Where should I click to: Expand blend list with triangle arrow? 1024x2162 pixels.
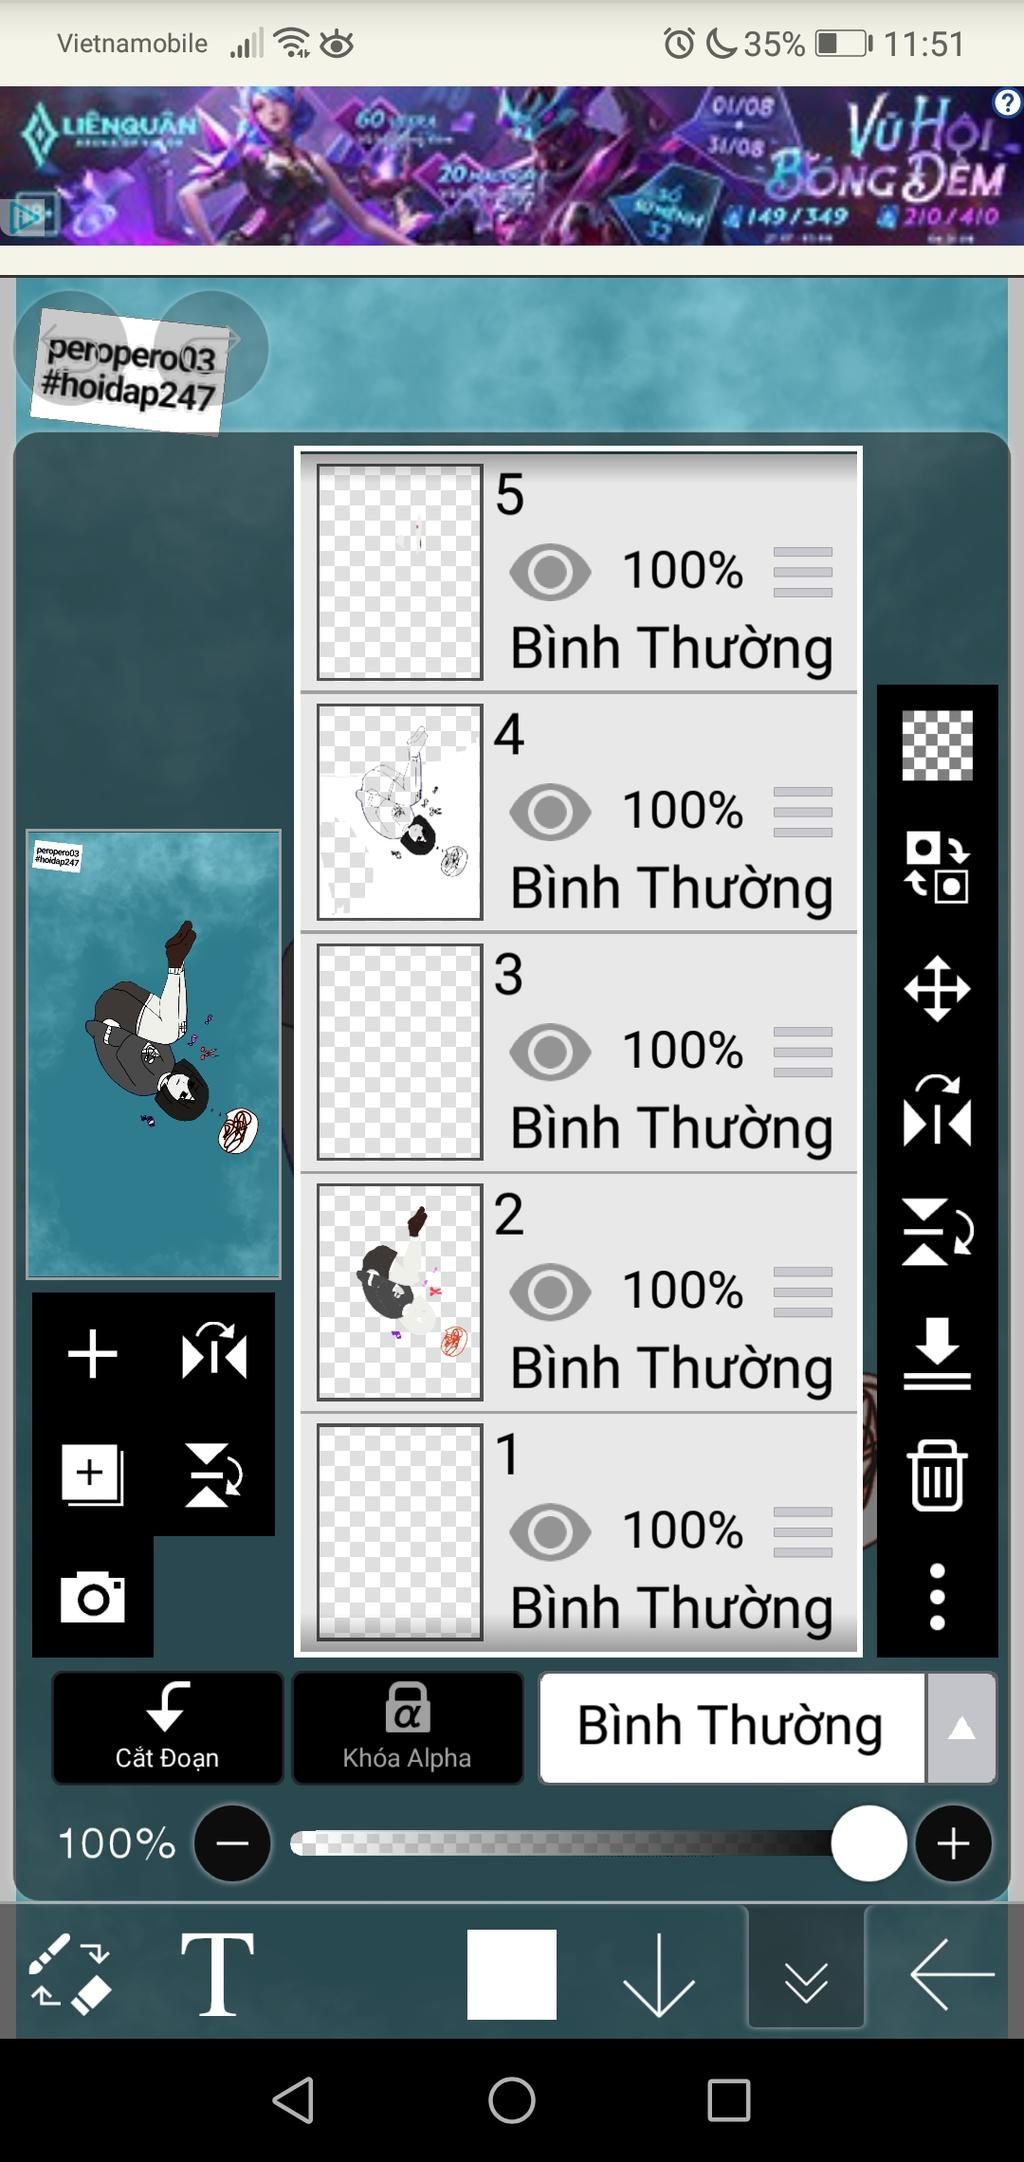pyautogui.click(x=961, y=1728)
